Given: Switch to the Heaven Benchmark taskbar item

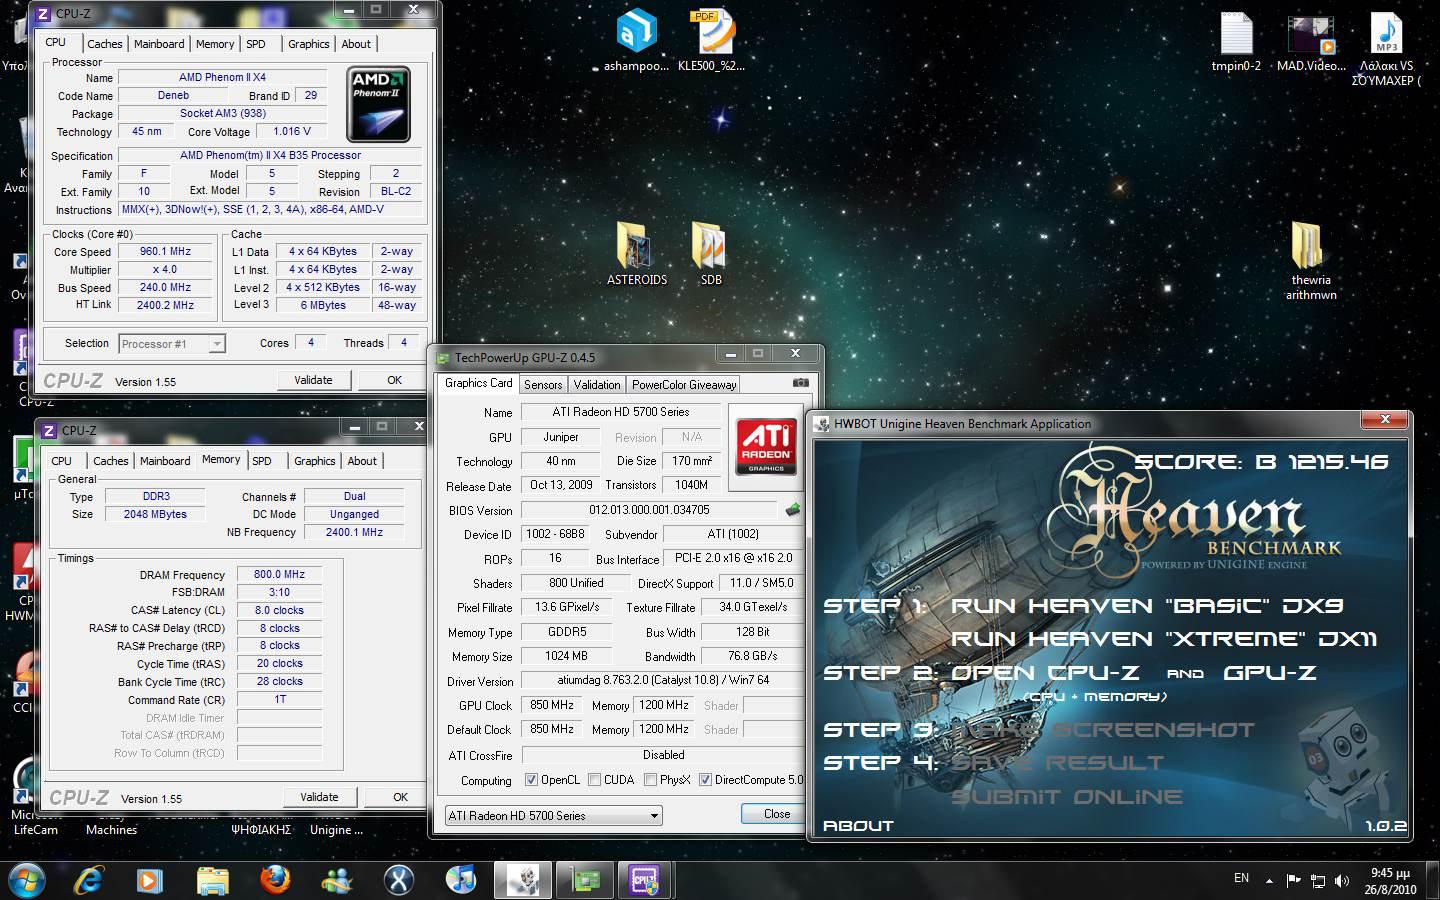Looking at the screenshot, I should coord(523,880).
